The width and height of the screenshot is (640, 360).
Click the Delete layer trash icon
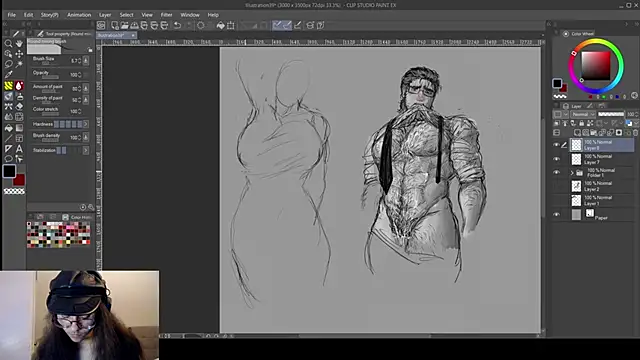[x=635, y=133]
